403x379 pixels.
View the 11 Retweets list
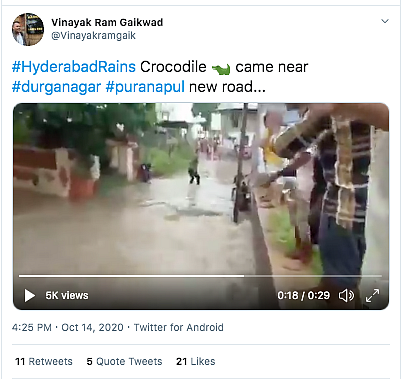(x=44, y=361)
